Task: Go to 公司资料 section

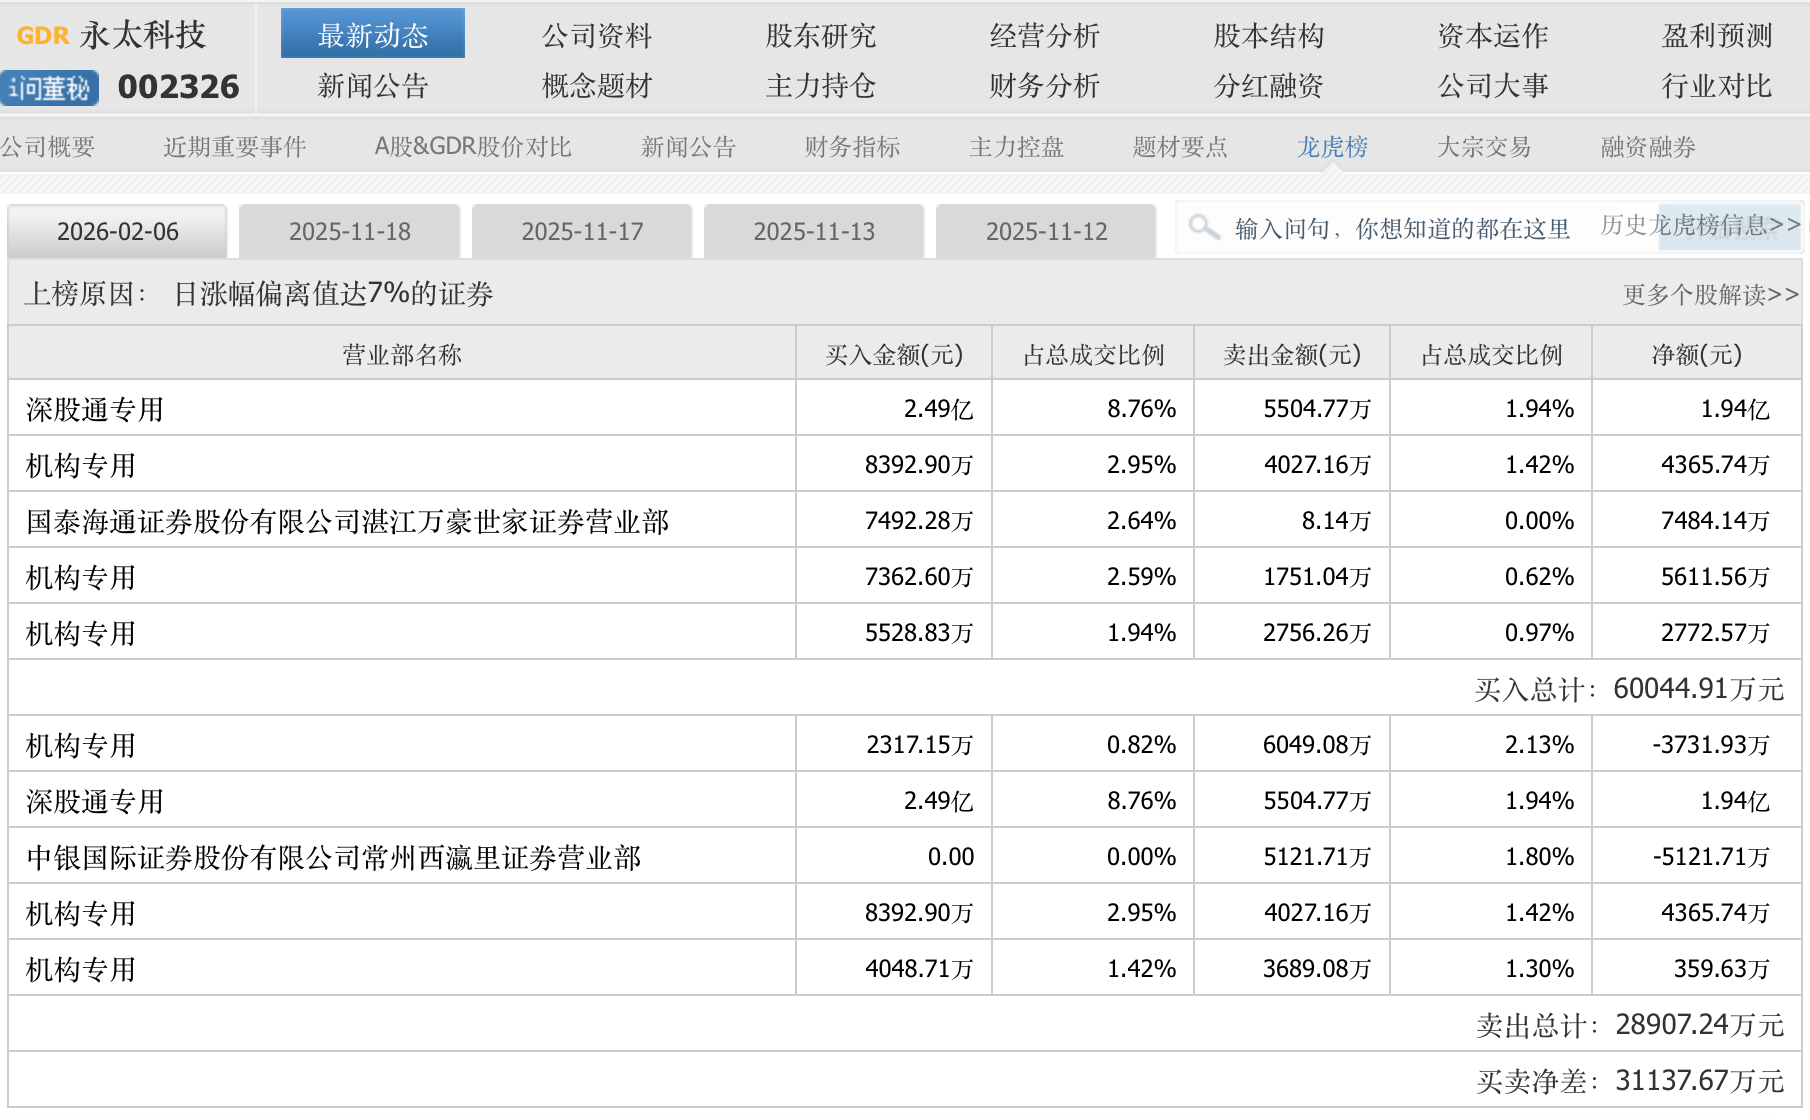Action: pos(596,36)
